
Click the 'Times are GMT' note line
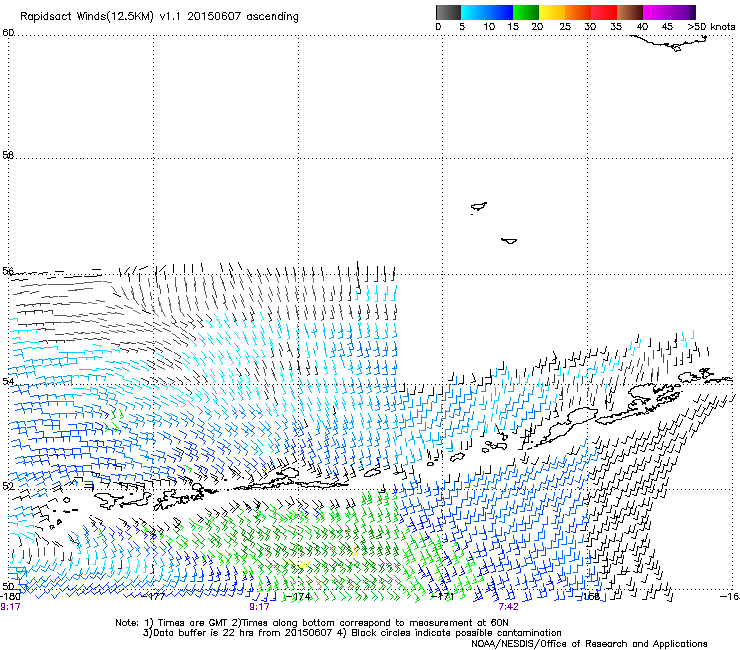pos(312,623)
